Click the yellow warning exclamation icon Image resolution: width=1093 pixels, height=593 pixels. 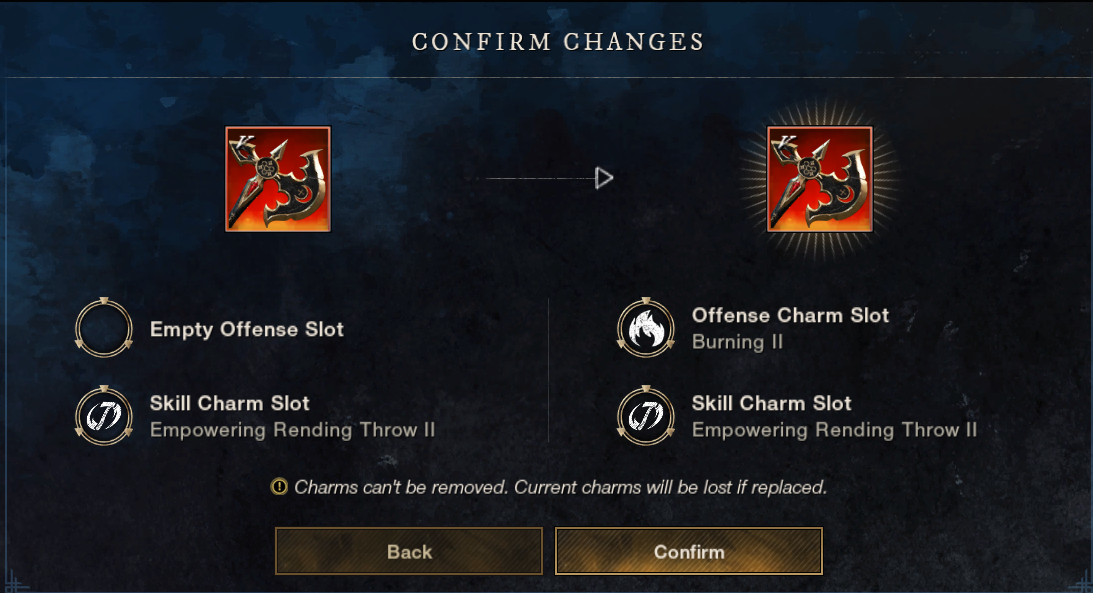click(280, 488)
